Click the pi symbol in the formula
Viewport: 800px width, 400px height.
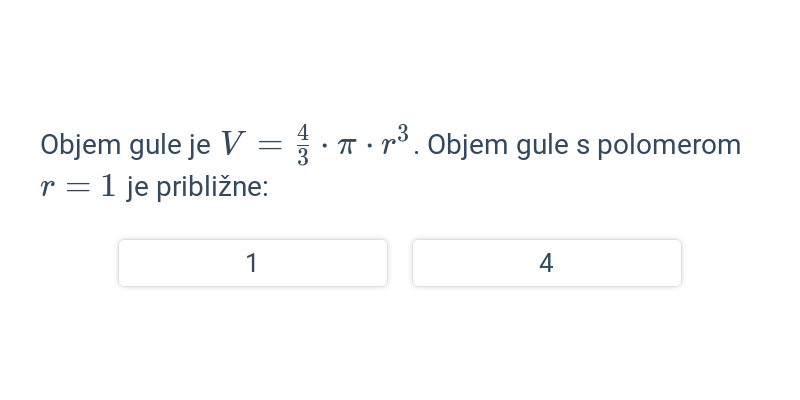coord(346,146)
